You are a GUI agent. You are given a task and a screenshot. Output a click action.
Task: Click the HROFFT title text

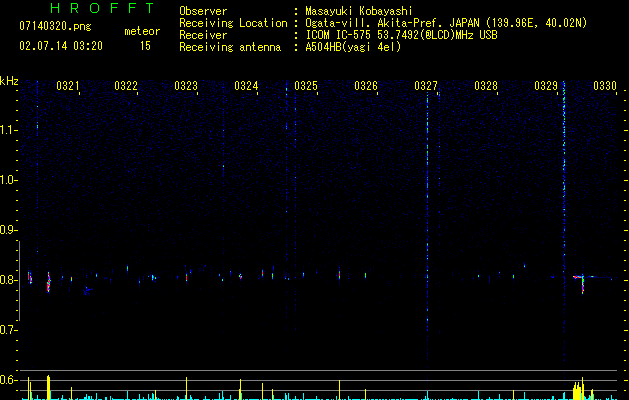[x=102, y=8]
